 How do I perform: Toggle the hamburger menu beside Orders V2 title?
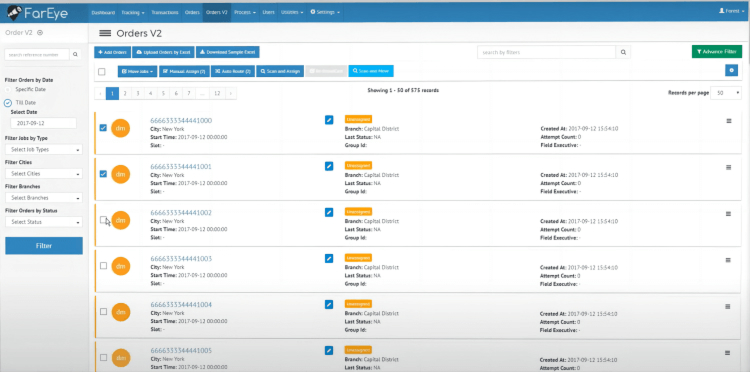[105, 33]
